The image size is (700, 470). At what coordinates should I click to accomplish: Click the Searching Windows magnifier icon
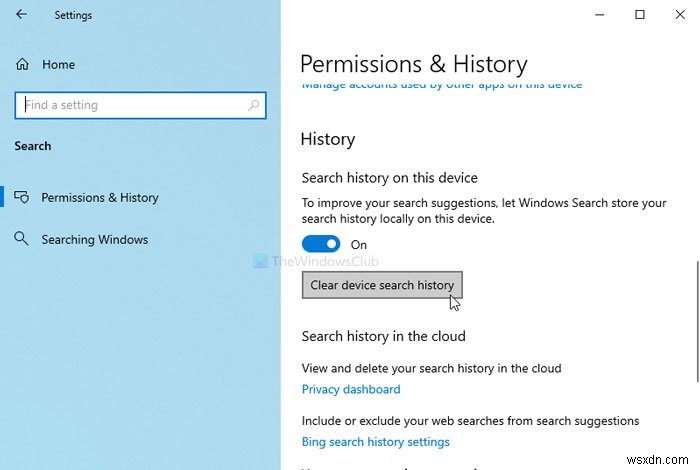(21, 239)
